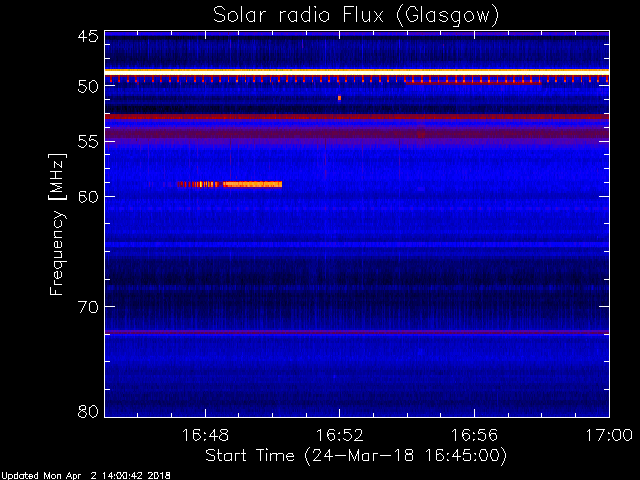Click the '16:52' time axis label
This screenshot has height=480, width=640.
pyautogui.click(x=340, y=435)
